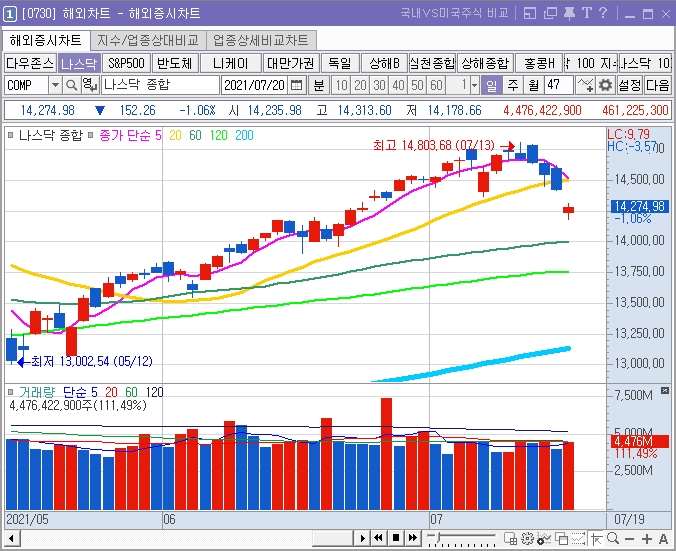
Task: Open chart settings gear icon
Action: coord(605,85)
